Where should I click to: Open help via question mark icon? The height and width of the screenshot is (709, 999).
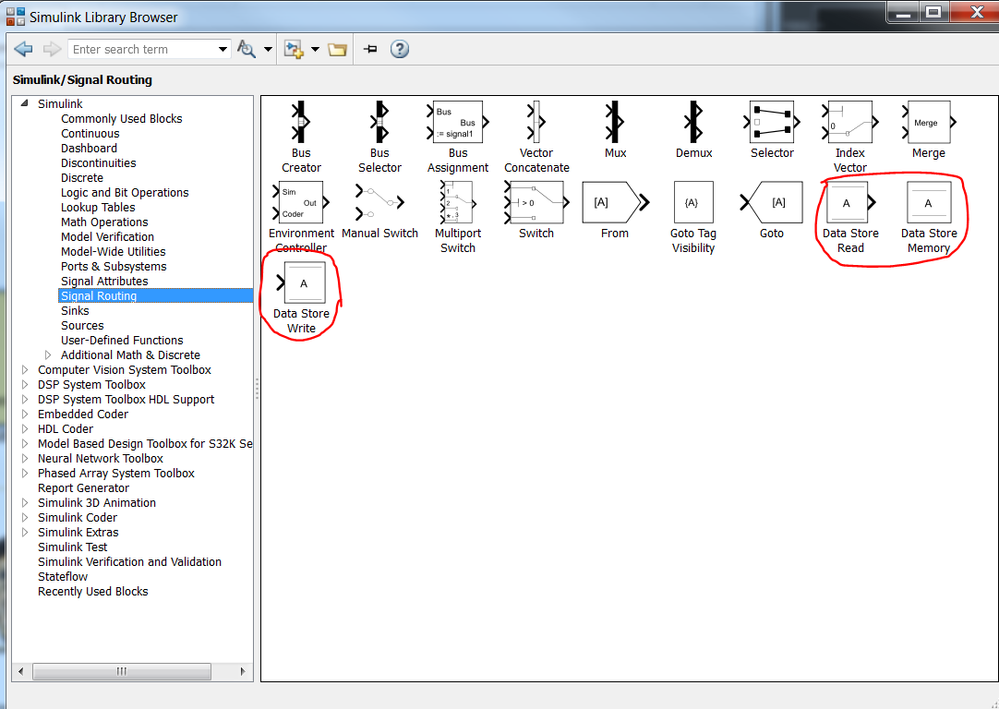coord(399,49)
